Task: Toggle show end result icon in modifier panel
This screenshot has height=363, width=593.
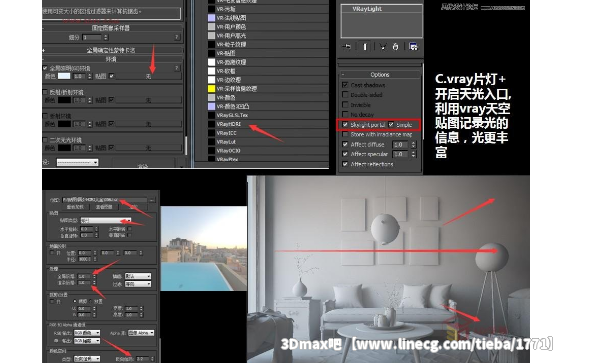Action: tap(365, 47)
